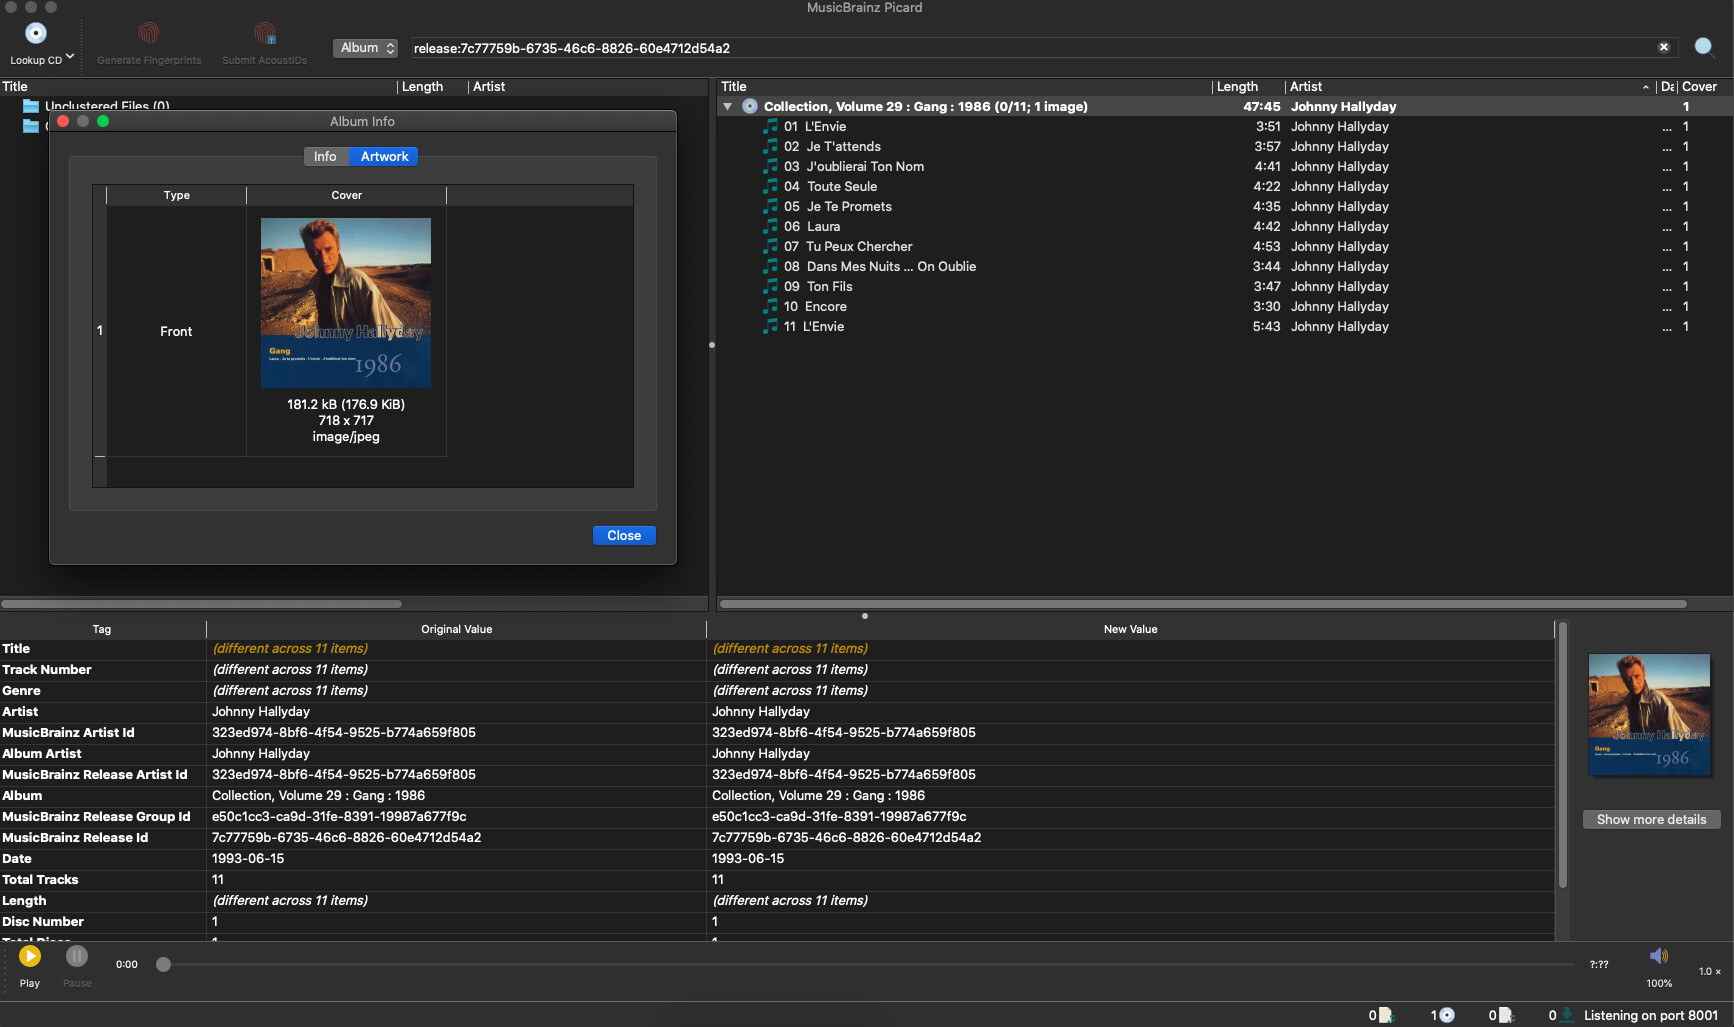Click the metadata panel vertical scrollbar
The height and width of the screenshot is (1027, 1734).
pyautogui.click(x=1563, y=756)
